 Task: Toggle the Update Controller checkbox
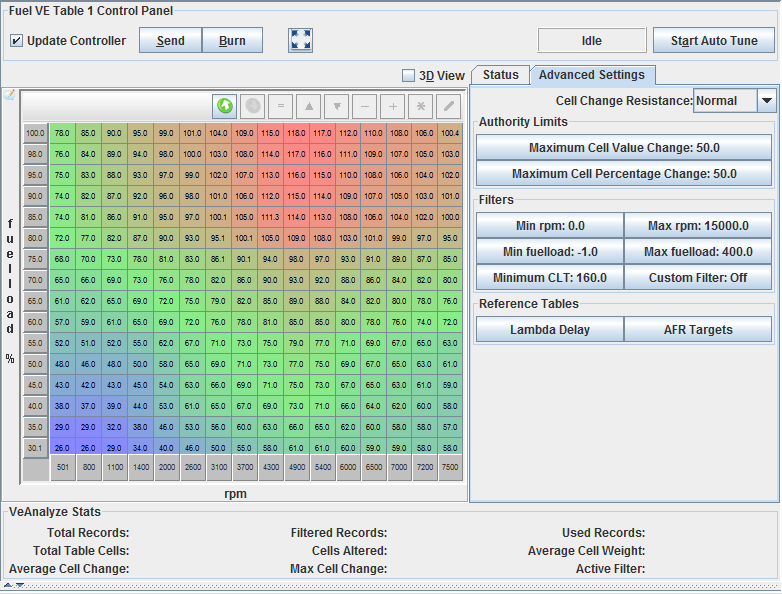tap(17, 41)
